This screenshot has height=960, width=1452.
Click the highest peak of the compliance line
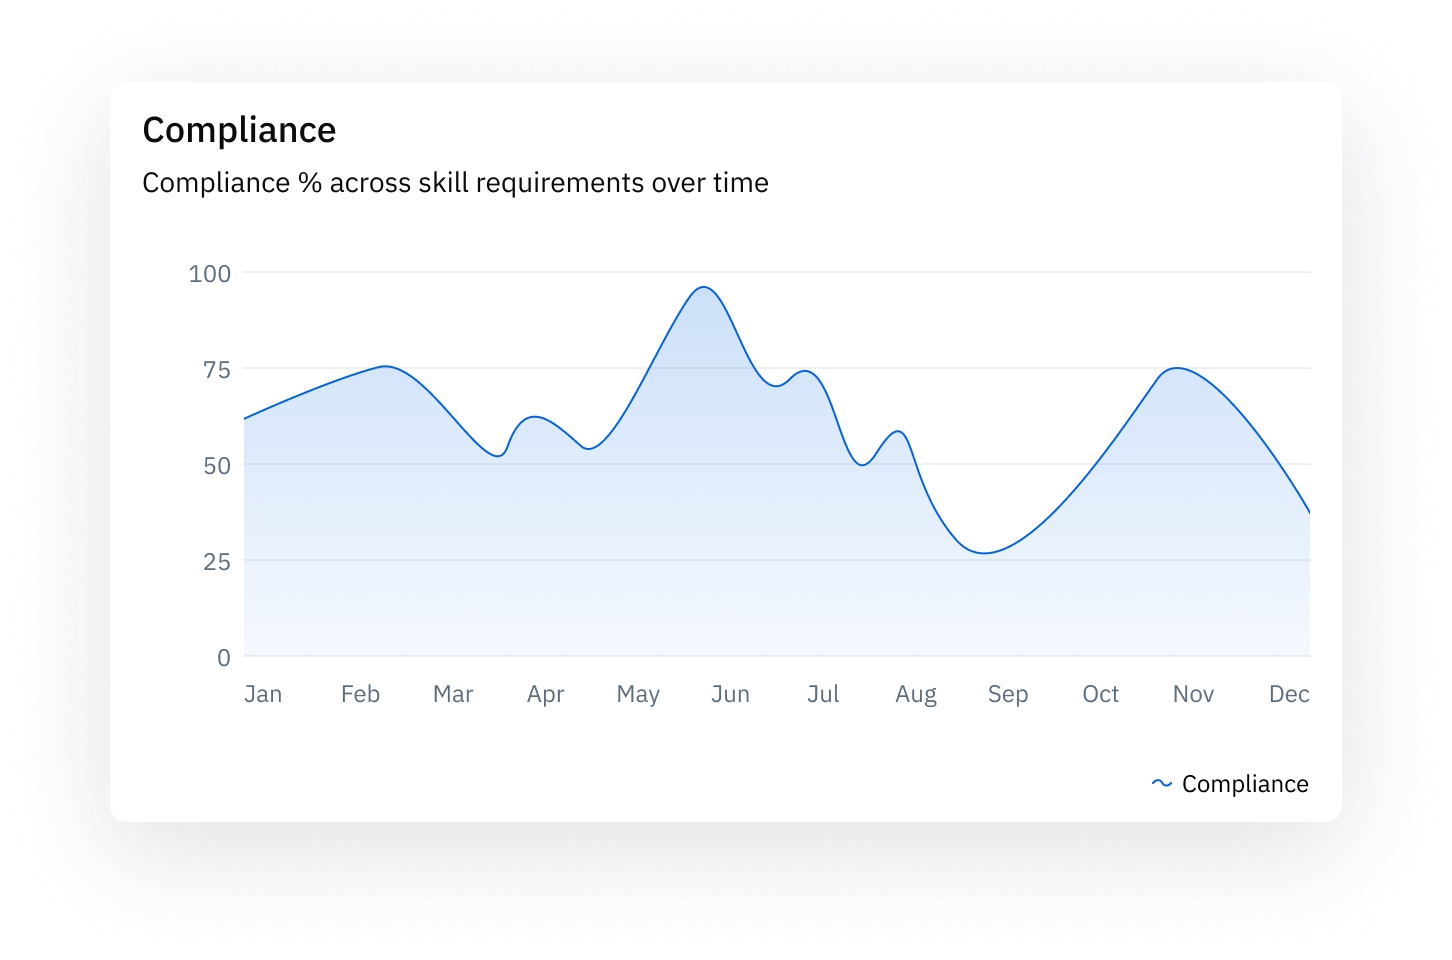pyautogui.click(x=704, y=287)
